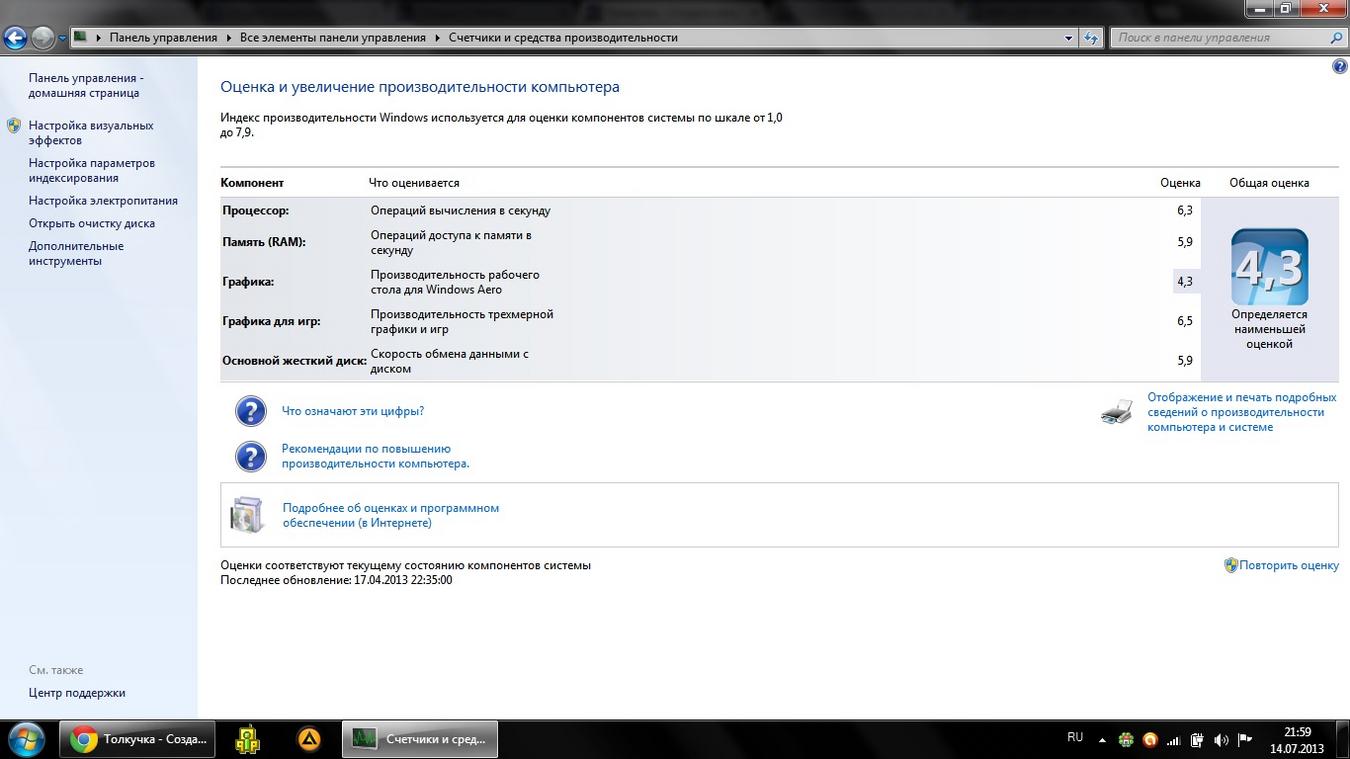
Task: Open 'Настройка параметров индексирования'
Action: [x=92, y=170]
